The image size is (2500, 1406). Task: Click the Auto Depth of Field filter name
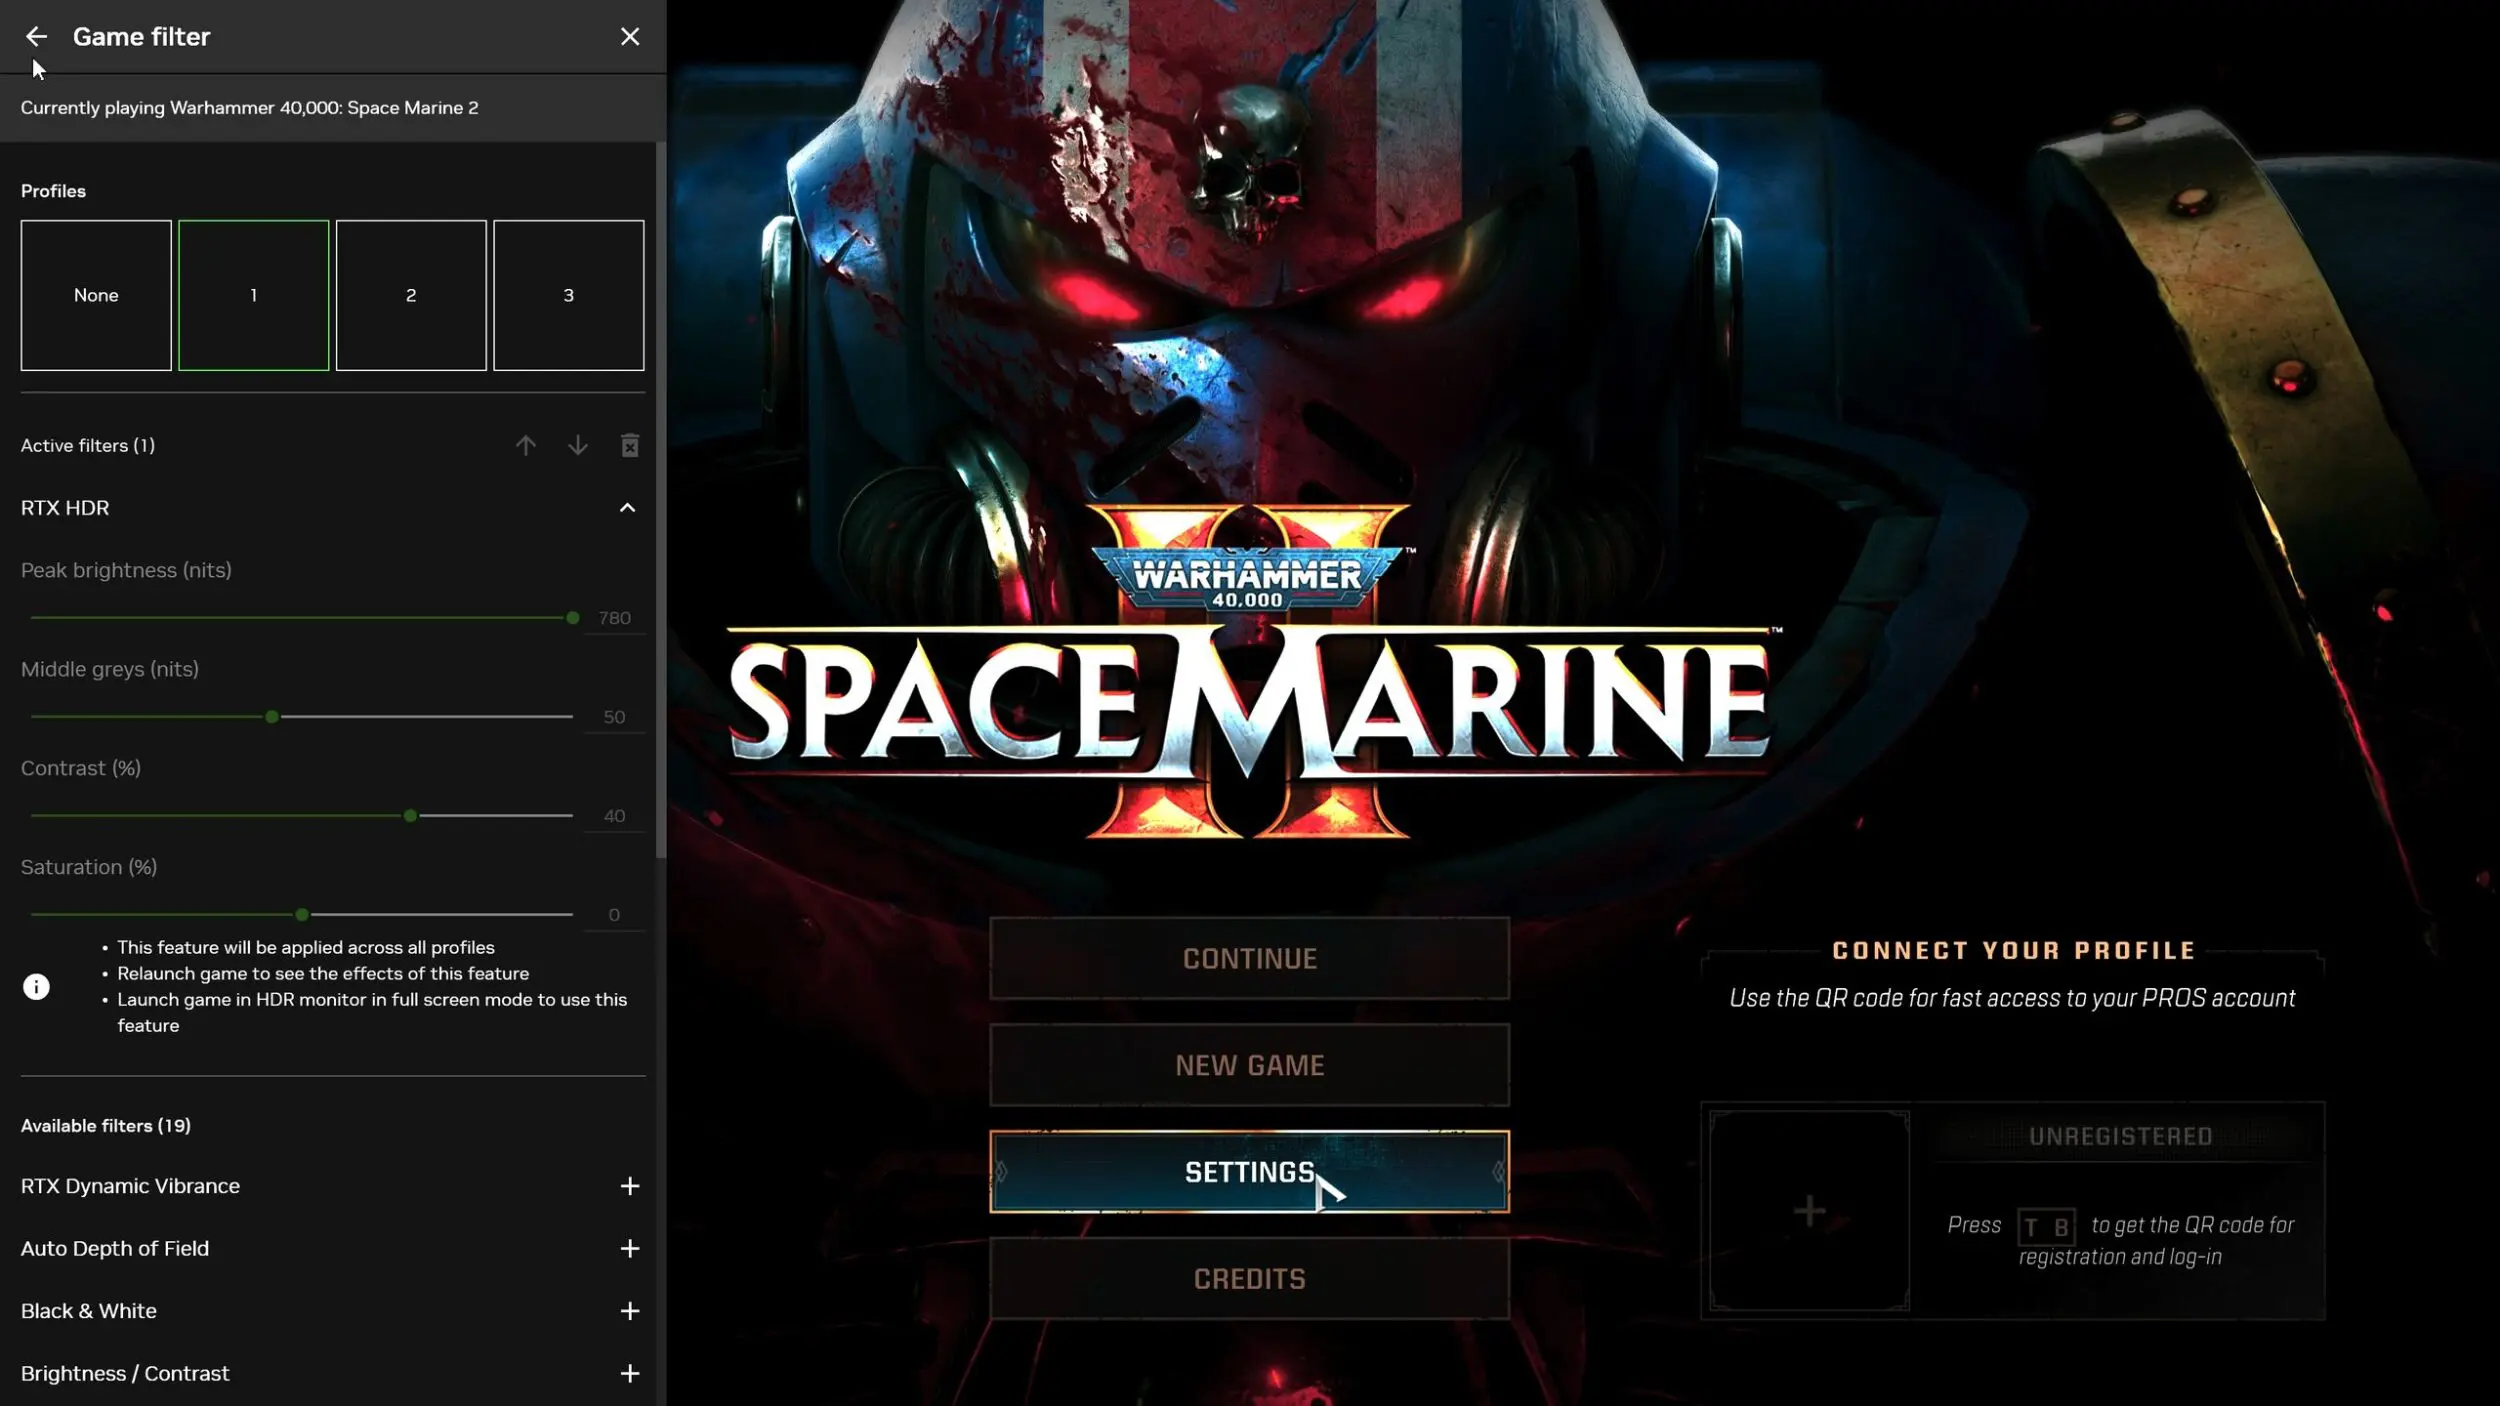[115, 1249]
